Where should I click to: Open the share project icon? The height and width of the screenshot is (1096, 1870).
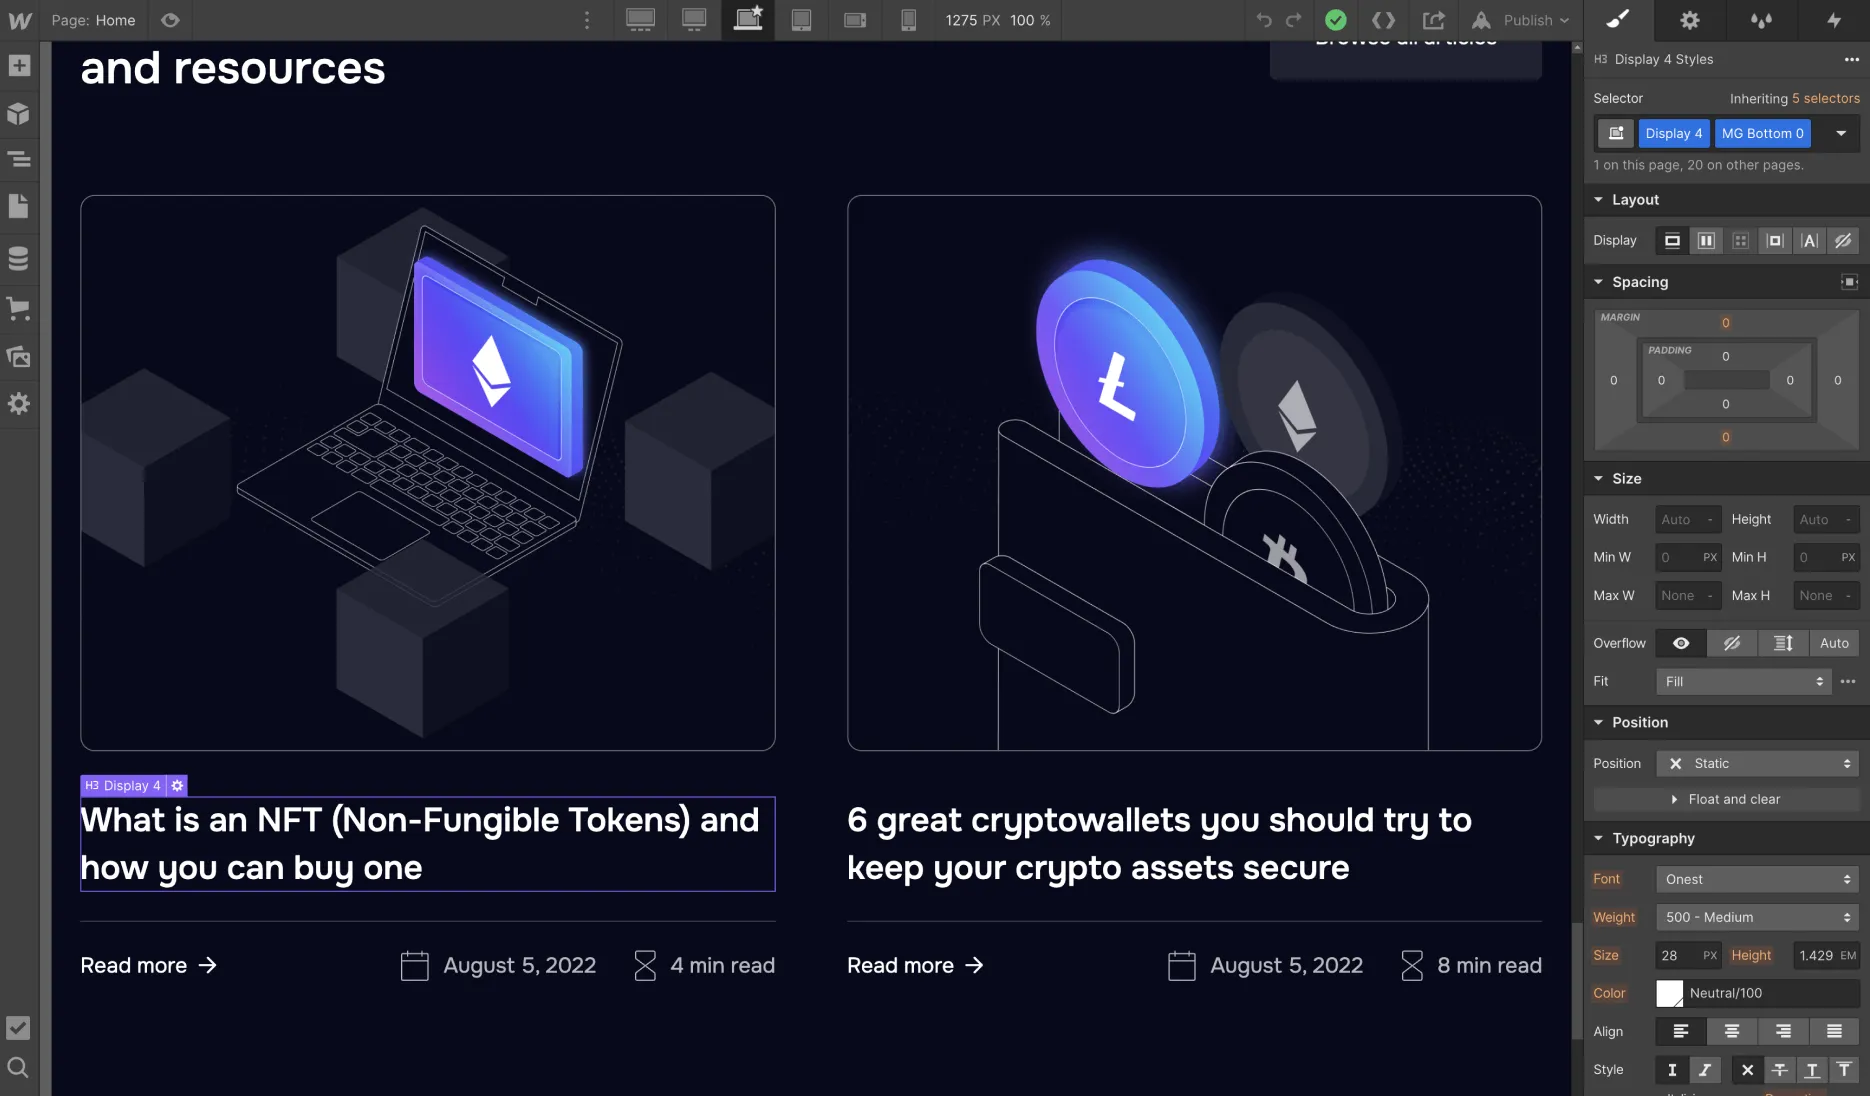(1434, 20)
